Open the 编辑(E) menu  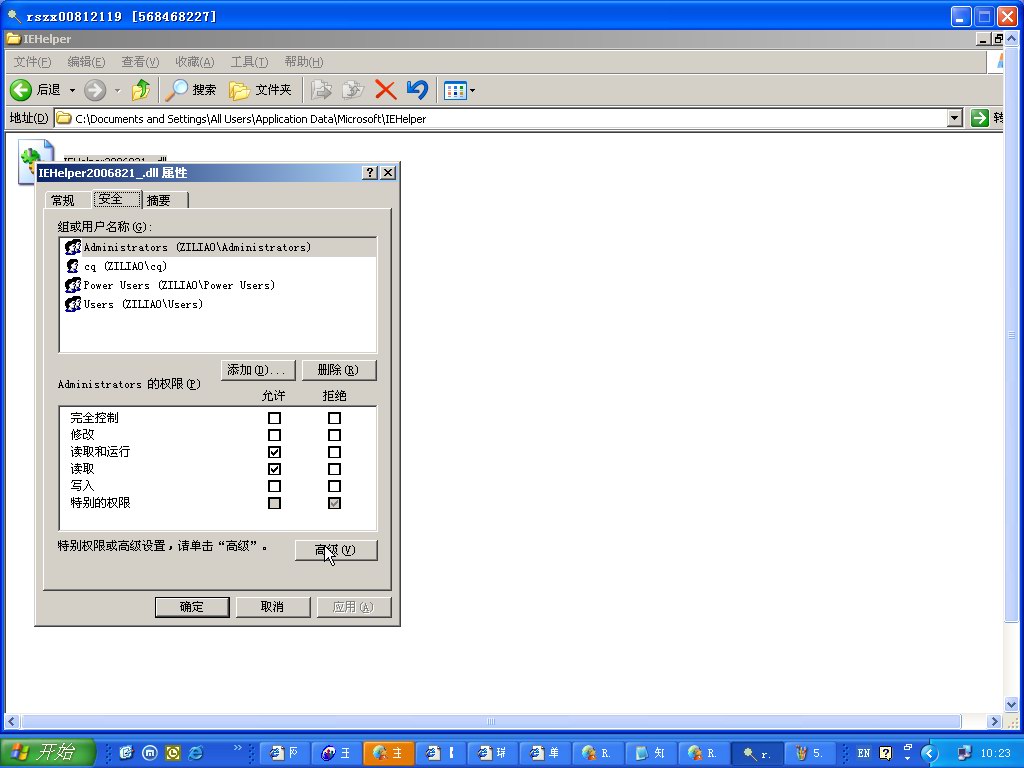point(86,62)
